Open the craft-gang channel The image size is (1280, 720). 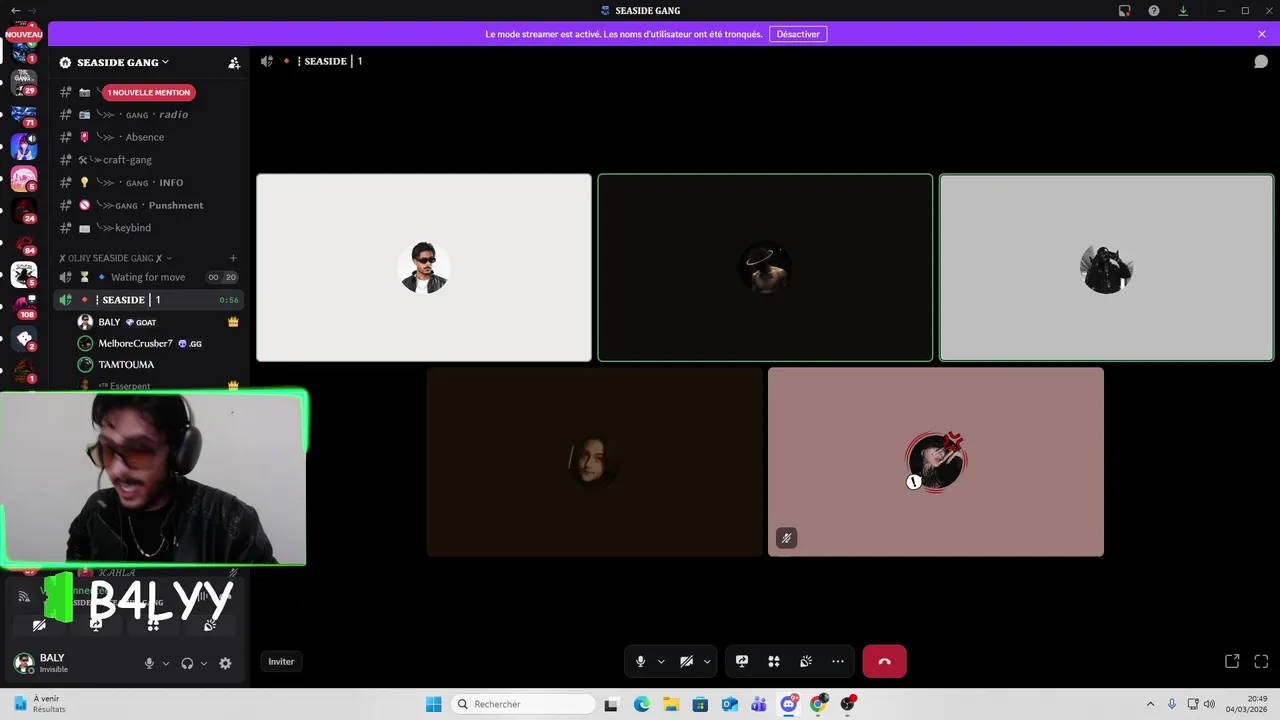pyautogui.click(x=150, y=160)
